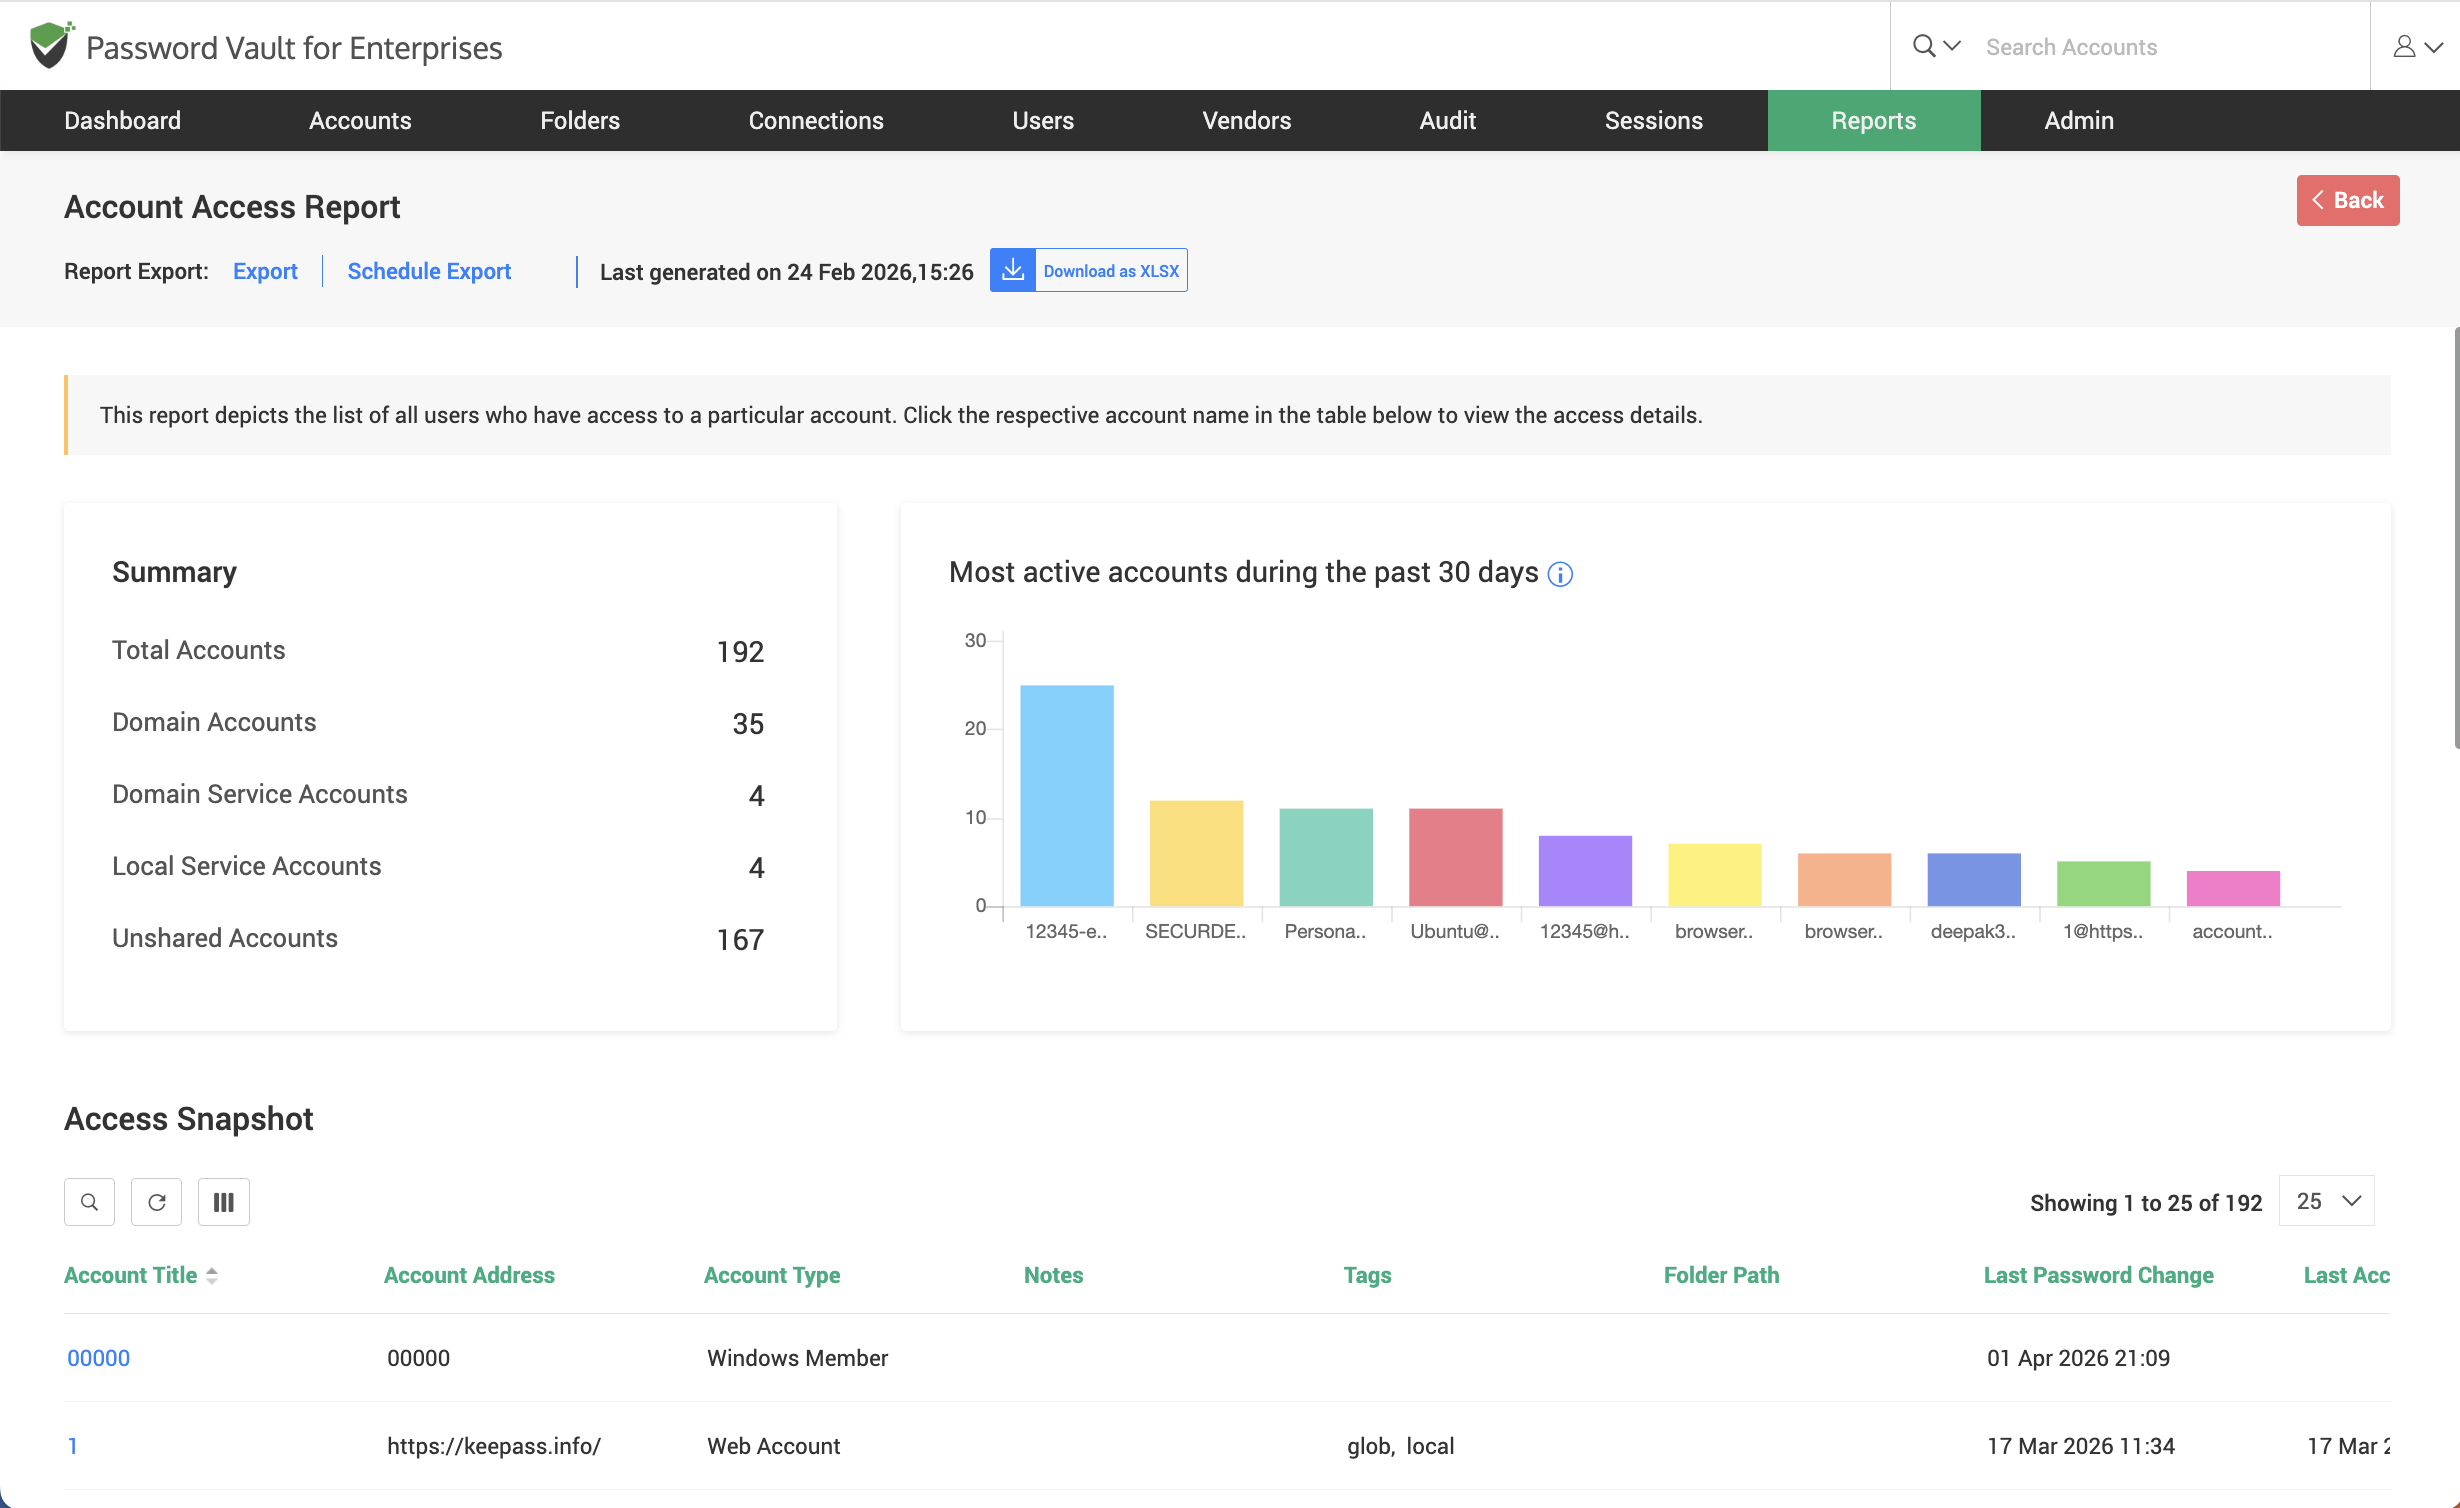Click the blue deepak3.. chart bar
The height and width of the screenshot is (1508, 2460).
(x=1974, y=880)
